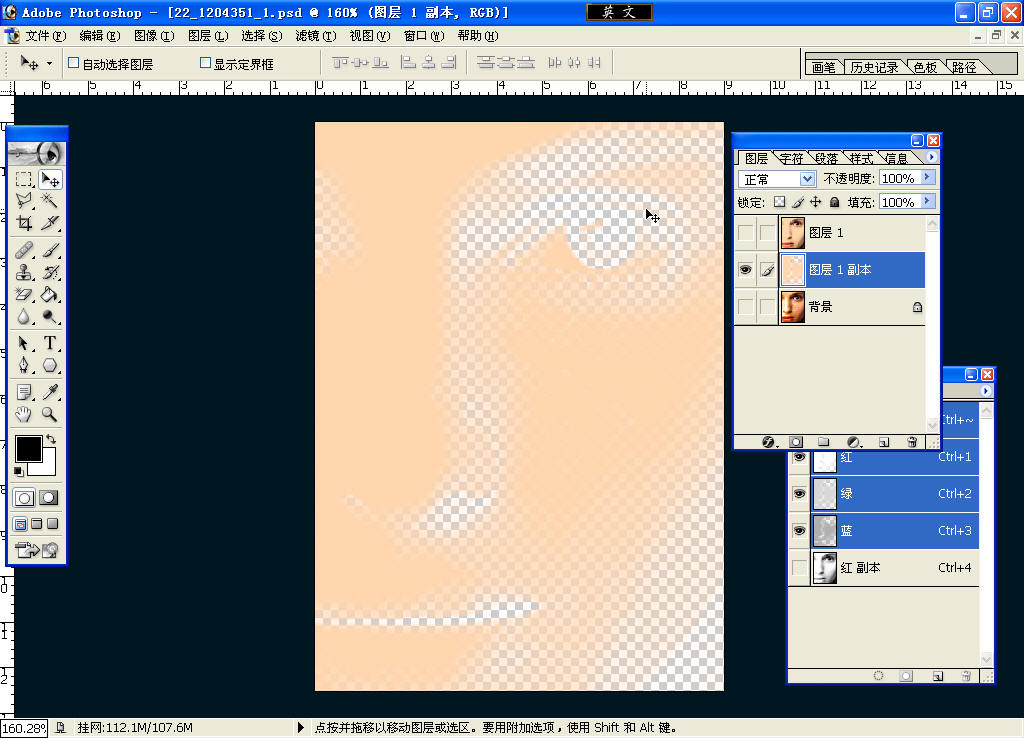Click zoom percentage field 160.28%

click(x=24, y=728)
